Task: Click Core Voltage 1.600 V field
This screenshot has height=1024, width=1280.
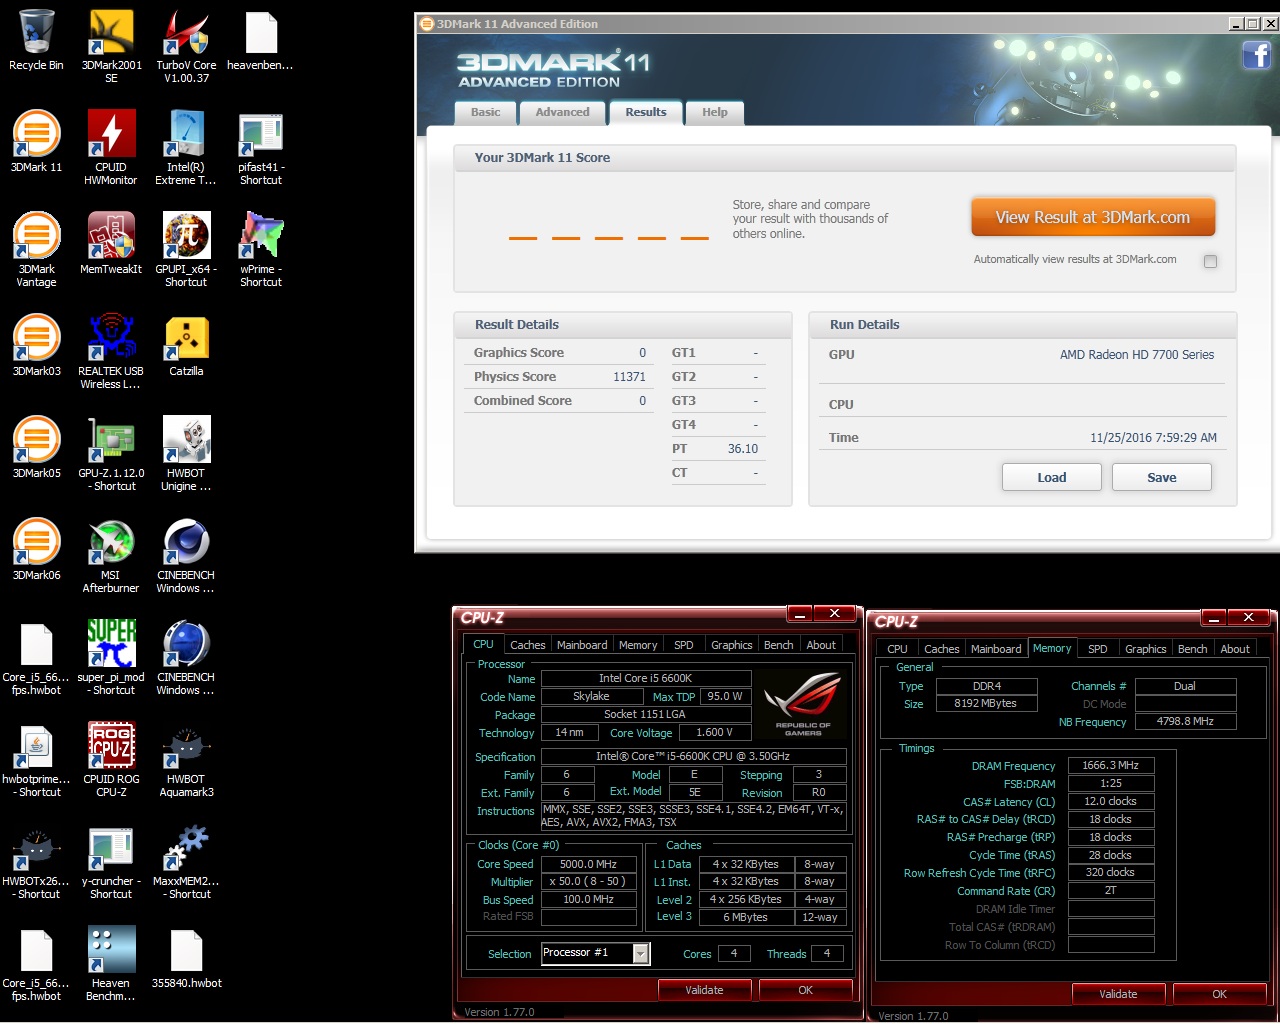Action: click(714, 733)
